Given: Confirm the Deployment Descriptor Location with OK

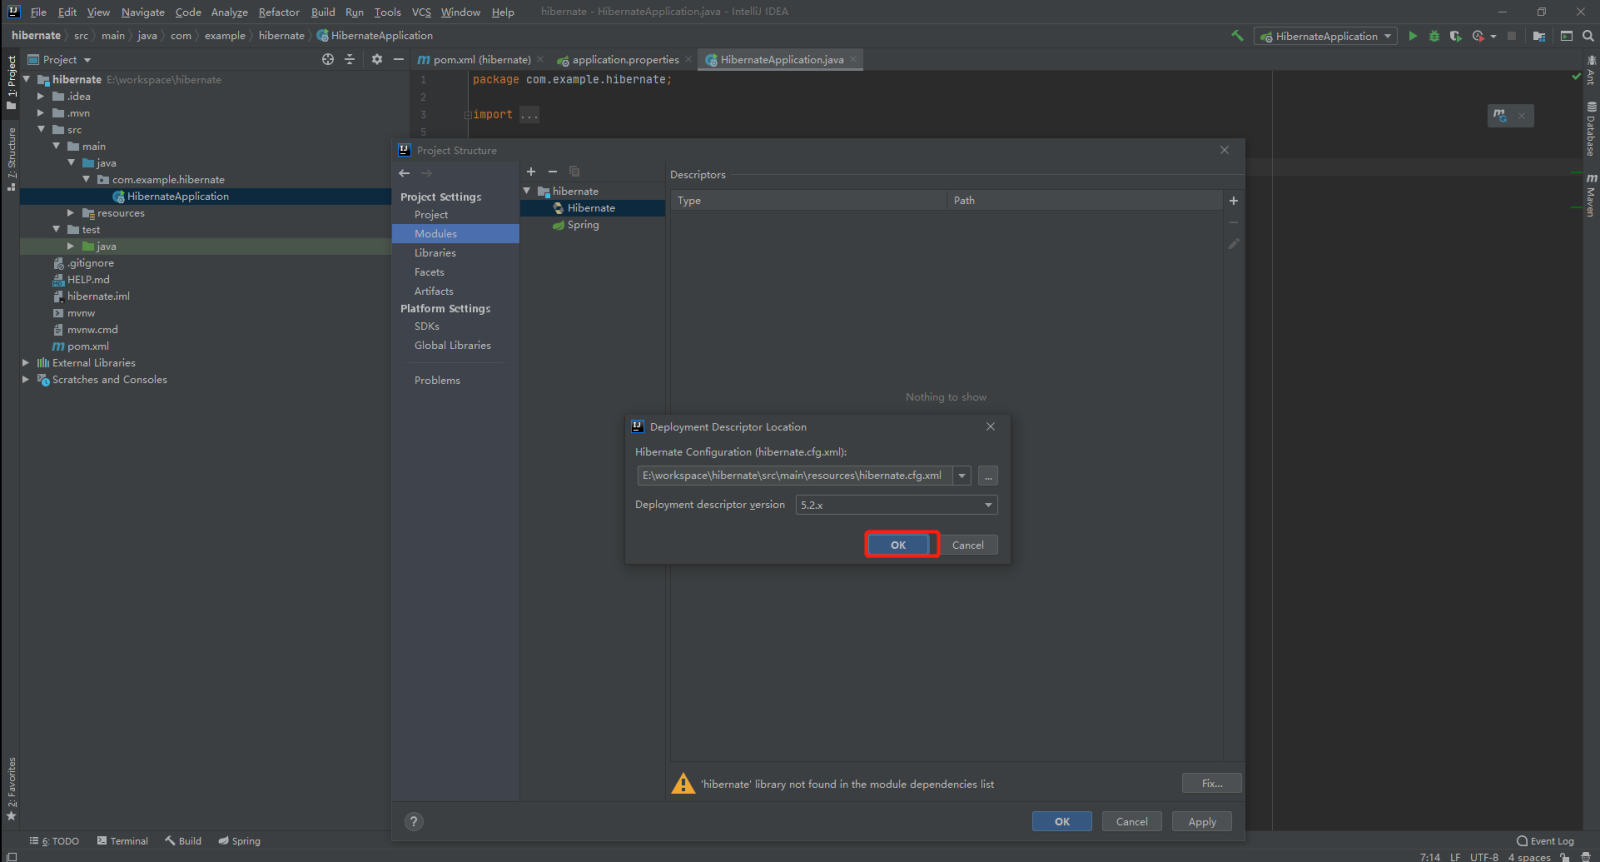Looking at the screenshot, I should [x=898, y=545].
